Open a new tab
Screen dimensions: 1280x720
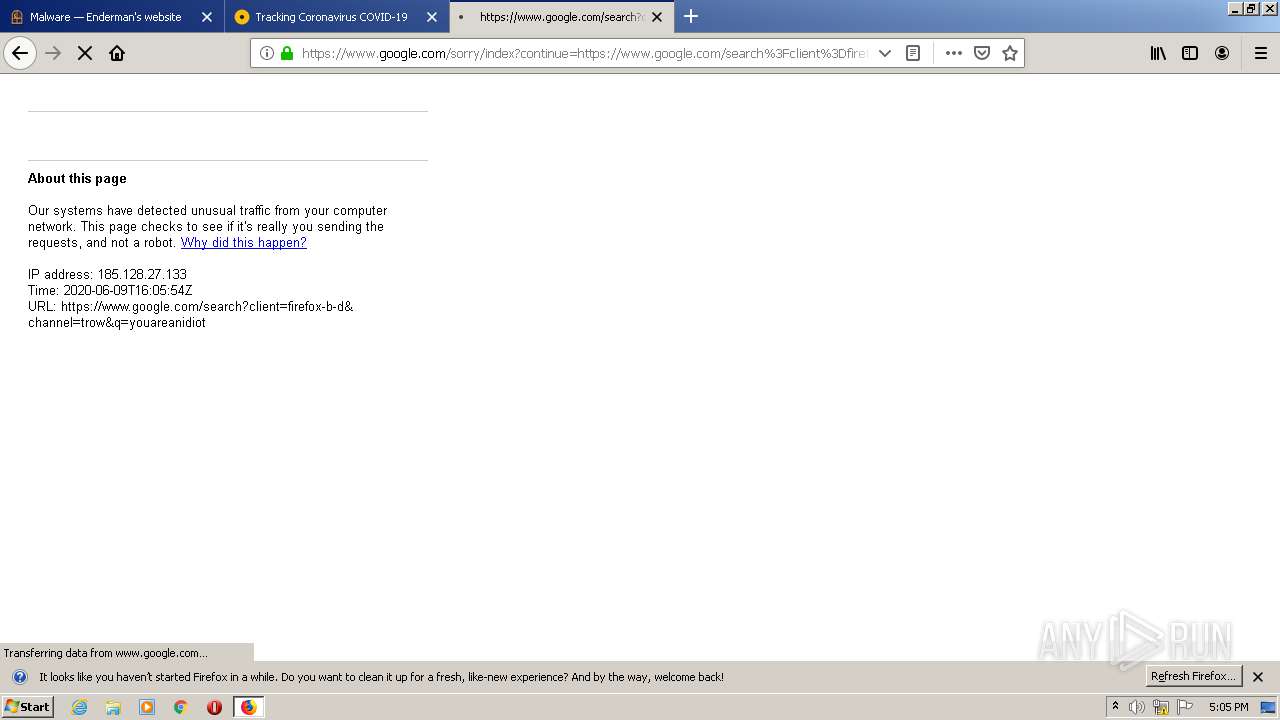click(x=691, y=16)
